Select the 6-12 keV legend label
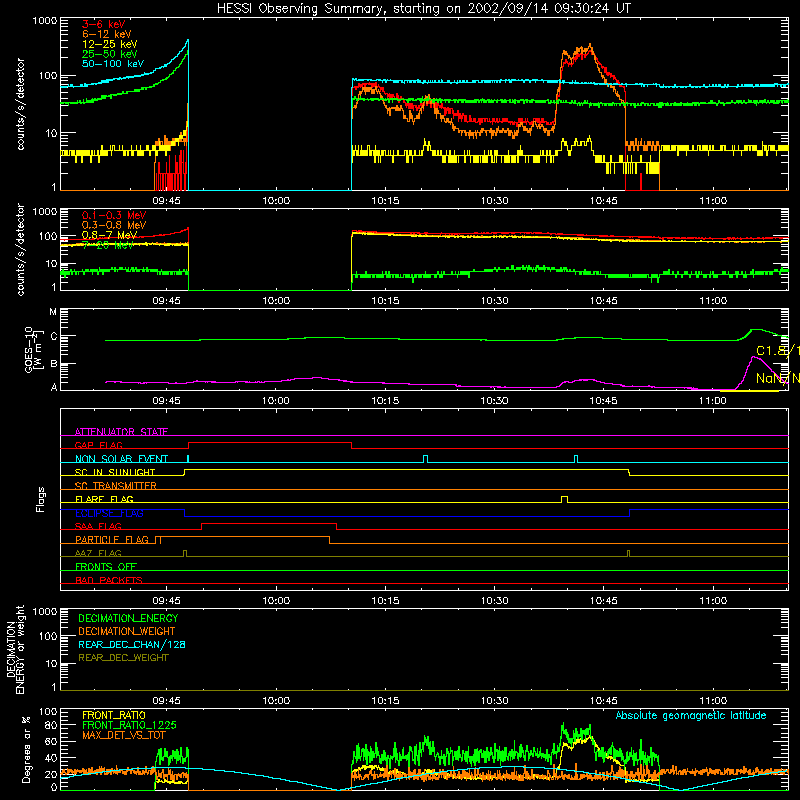The height and width of the screenshot is (800, 800). (107, 34)
